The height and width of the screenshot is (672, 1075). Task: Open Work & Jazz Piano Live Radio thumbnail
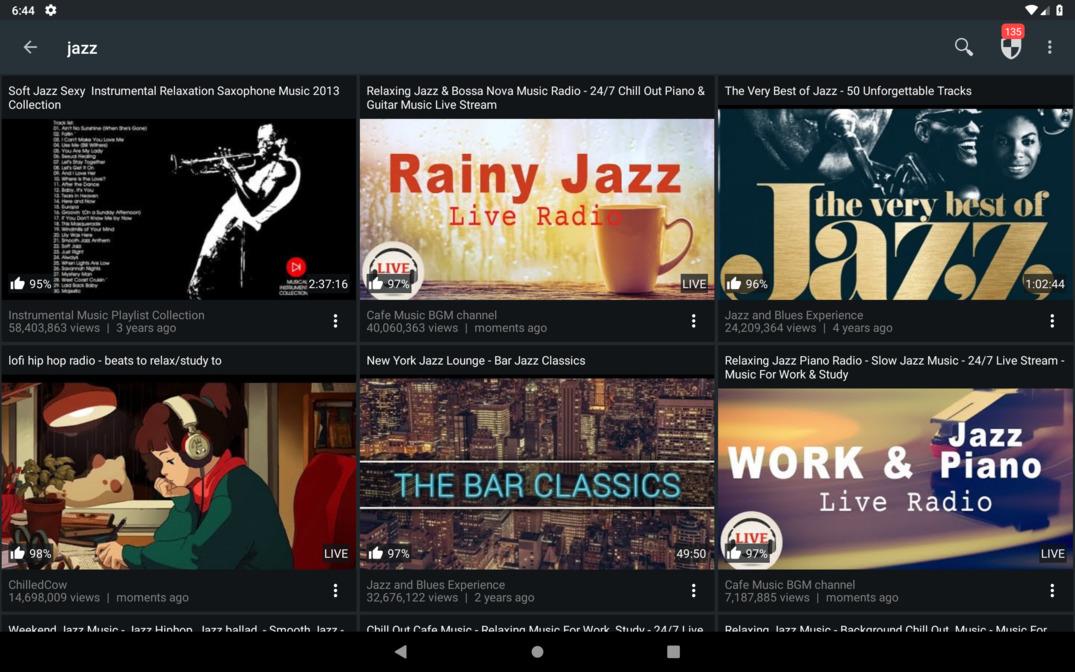[895, 479]
